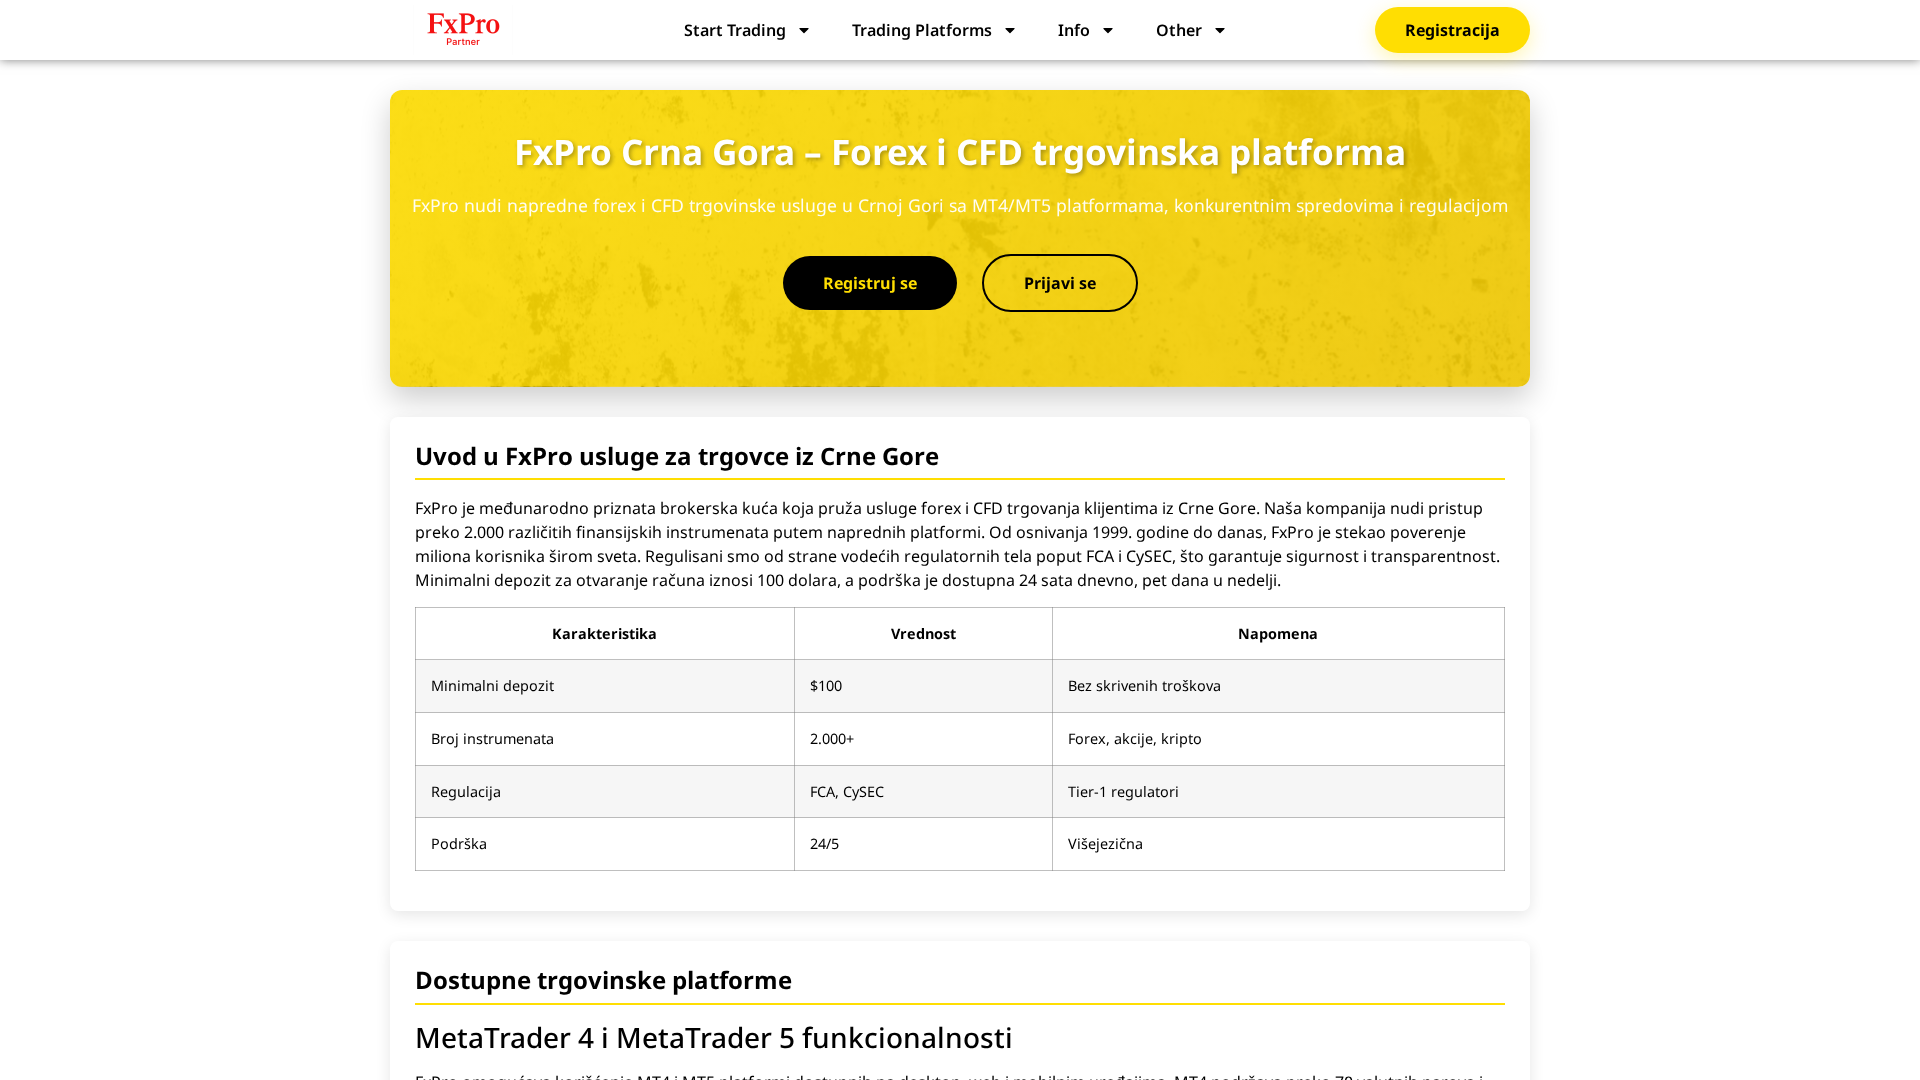Expand the Trading Platforms dropdown arrow
The image size is (1920, 1080).
point(1009,30)
